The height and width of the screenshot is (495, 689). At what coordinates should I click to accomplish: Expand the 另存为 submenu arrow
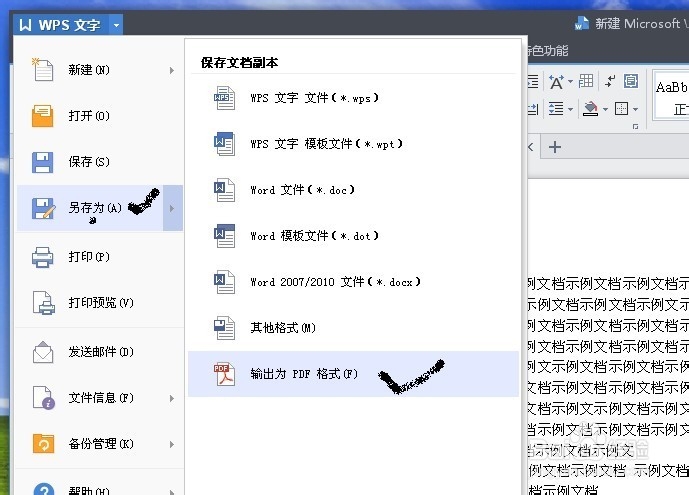[173, 208]
